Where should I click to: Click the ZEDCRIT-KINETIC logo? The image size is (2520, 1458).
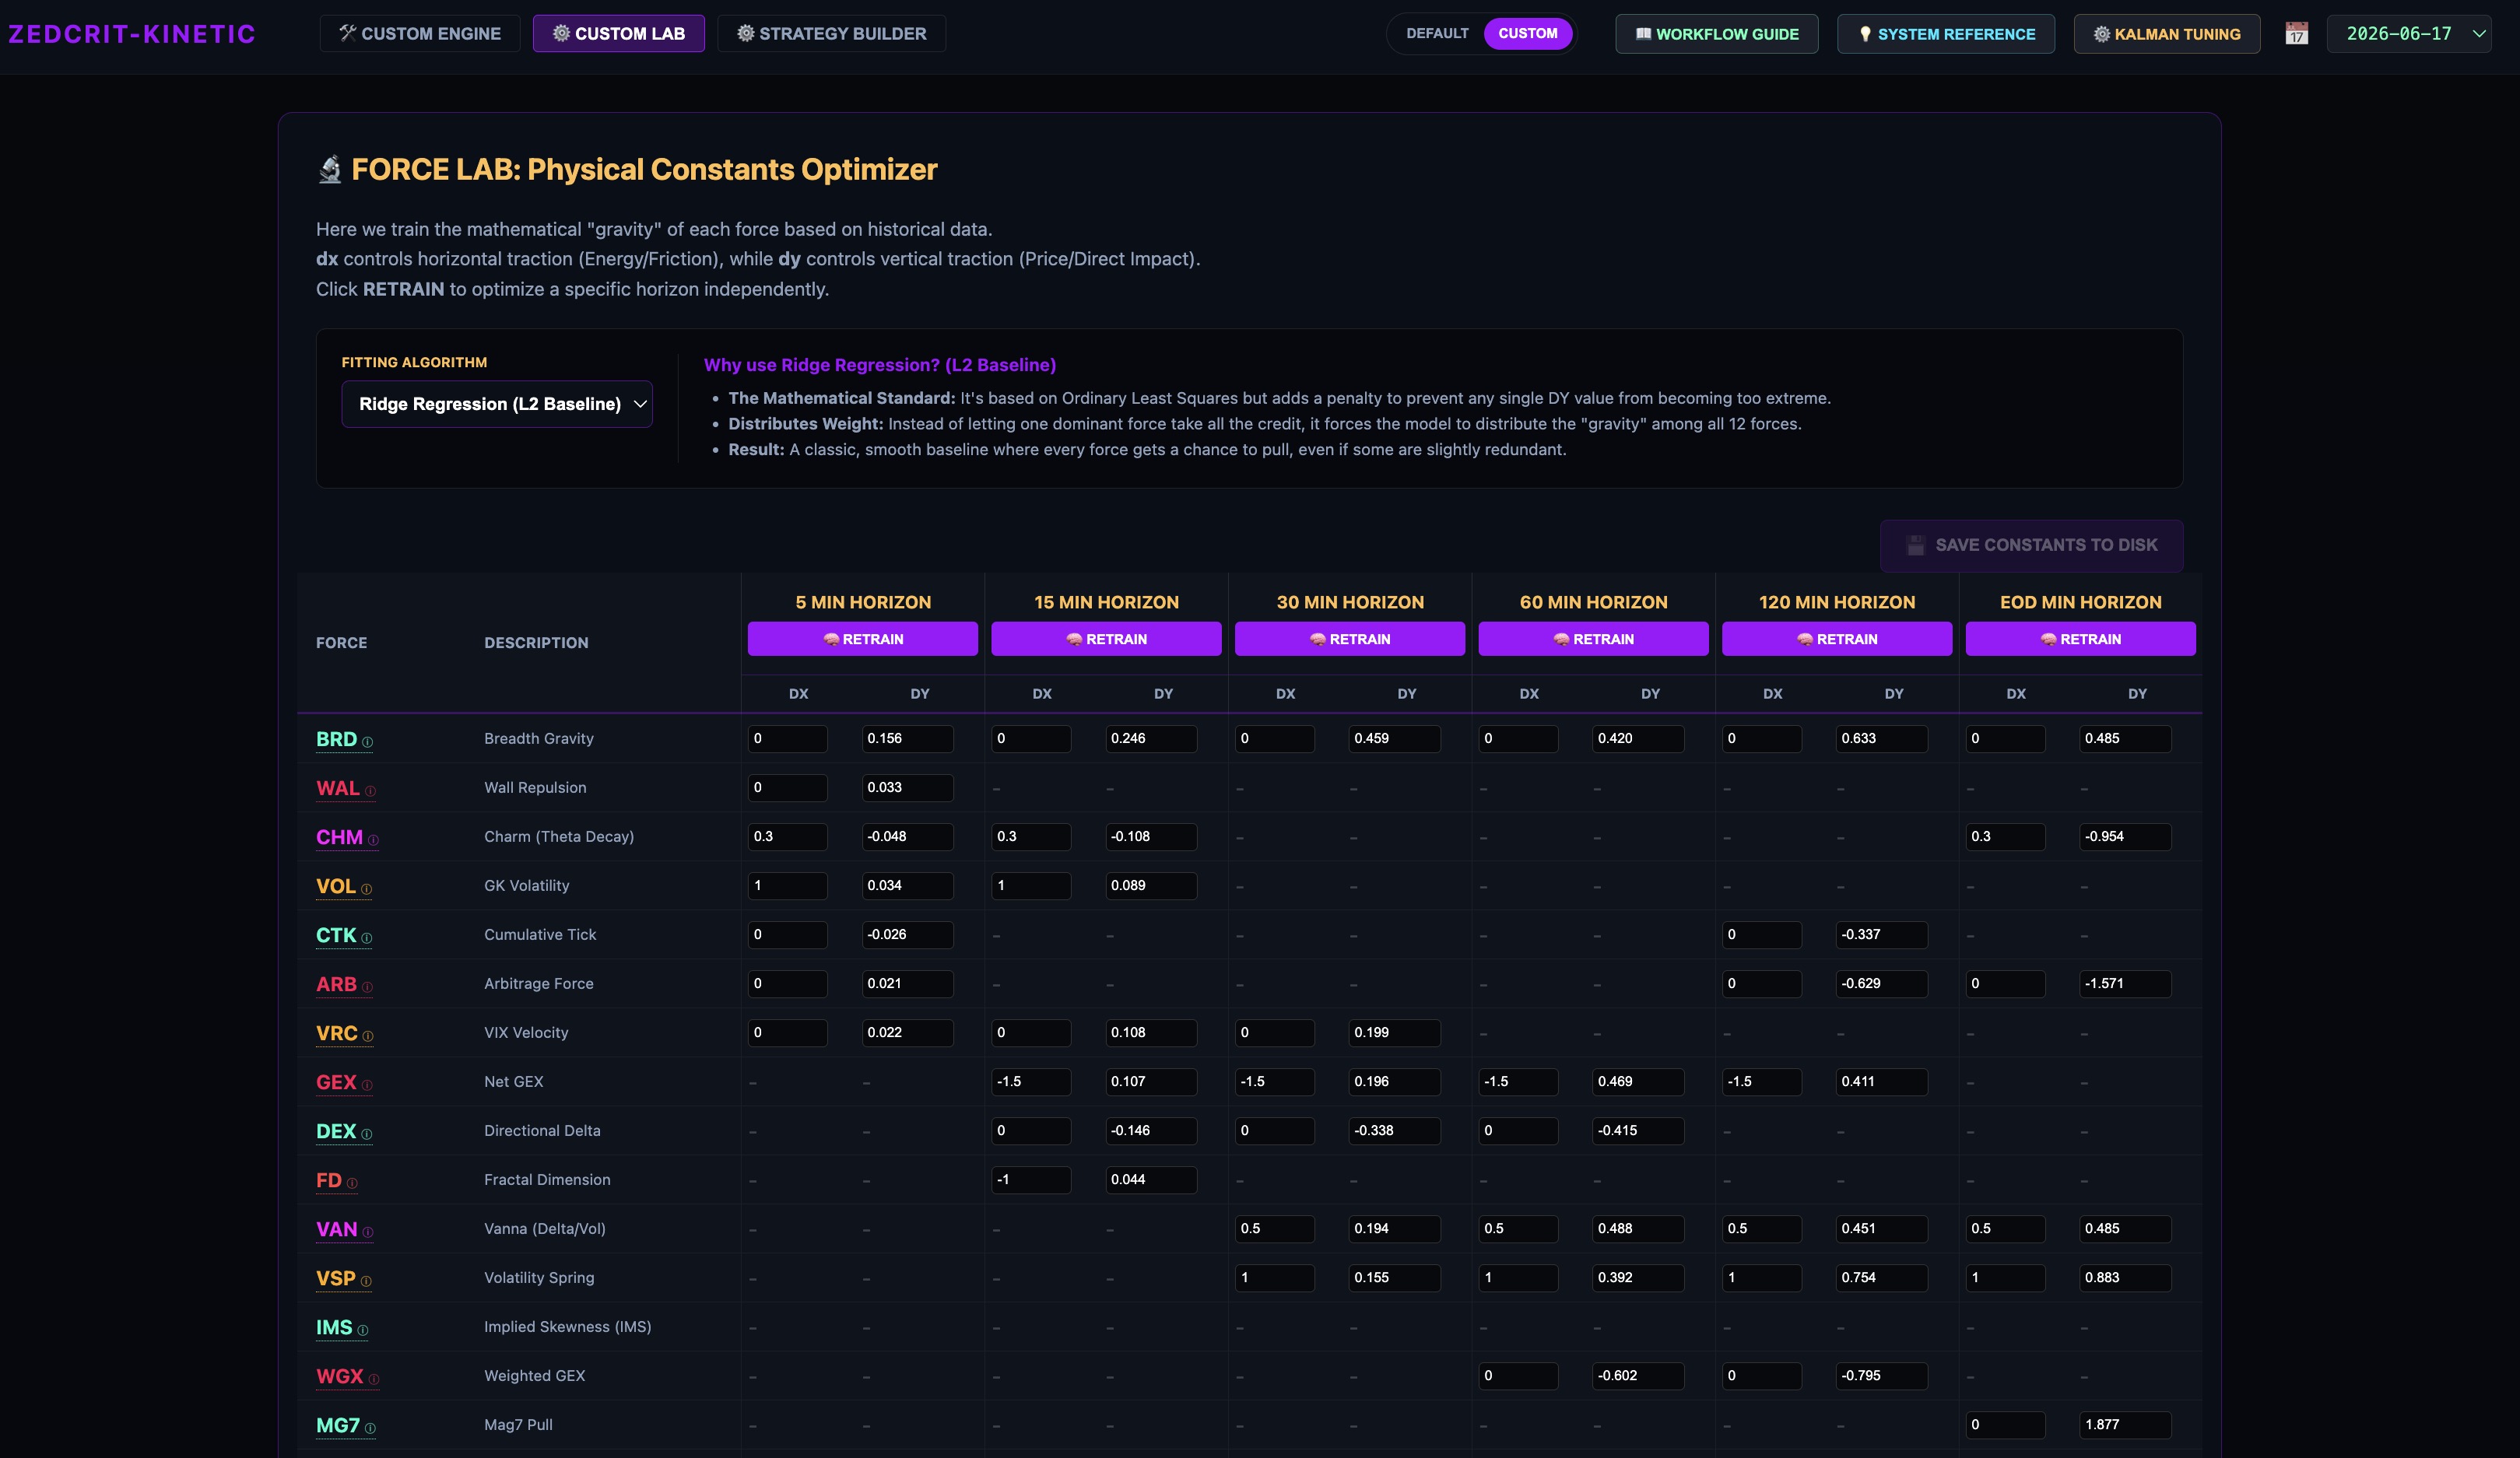pos(132,34)
